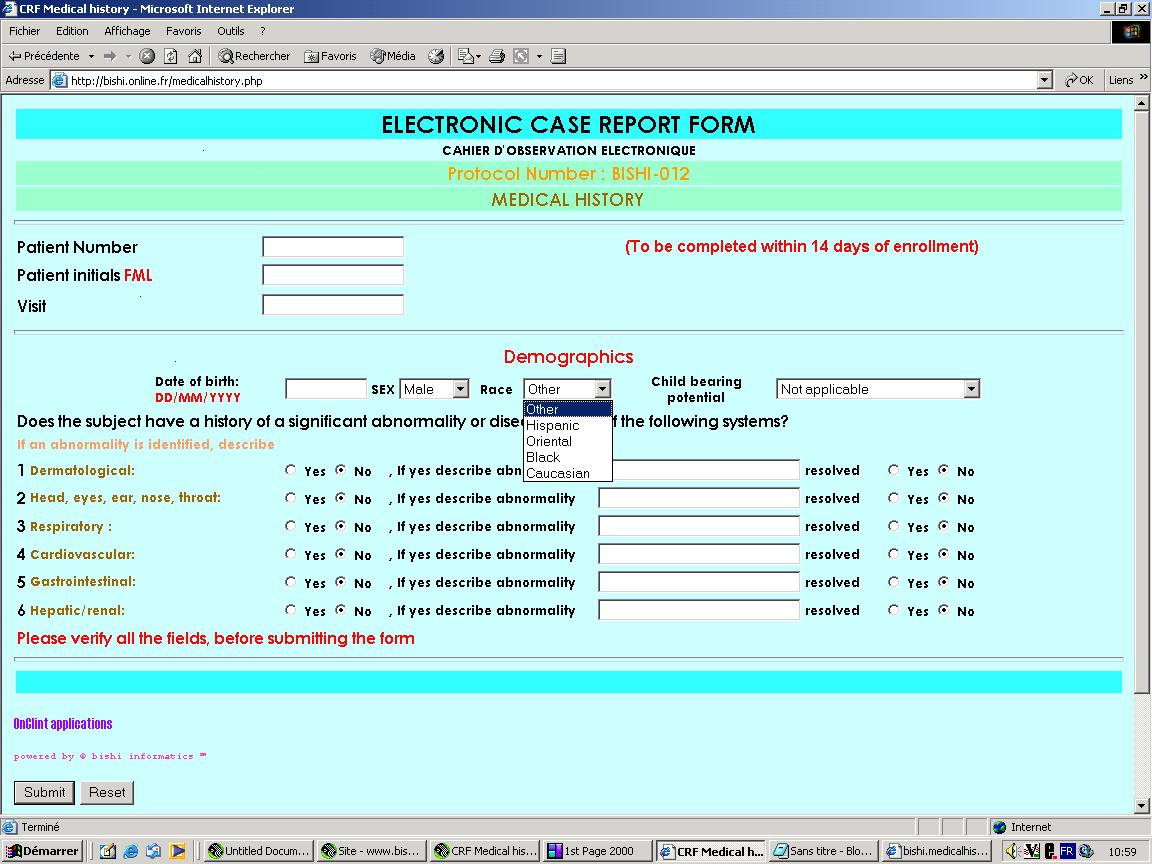Click the Visit input field
Viewport: 1152px width, 864px height.
(x=333, y=304)
